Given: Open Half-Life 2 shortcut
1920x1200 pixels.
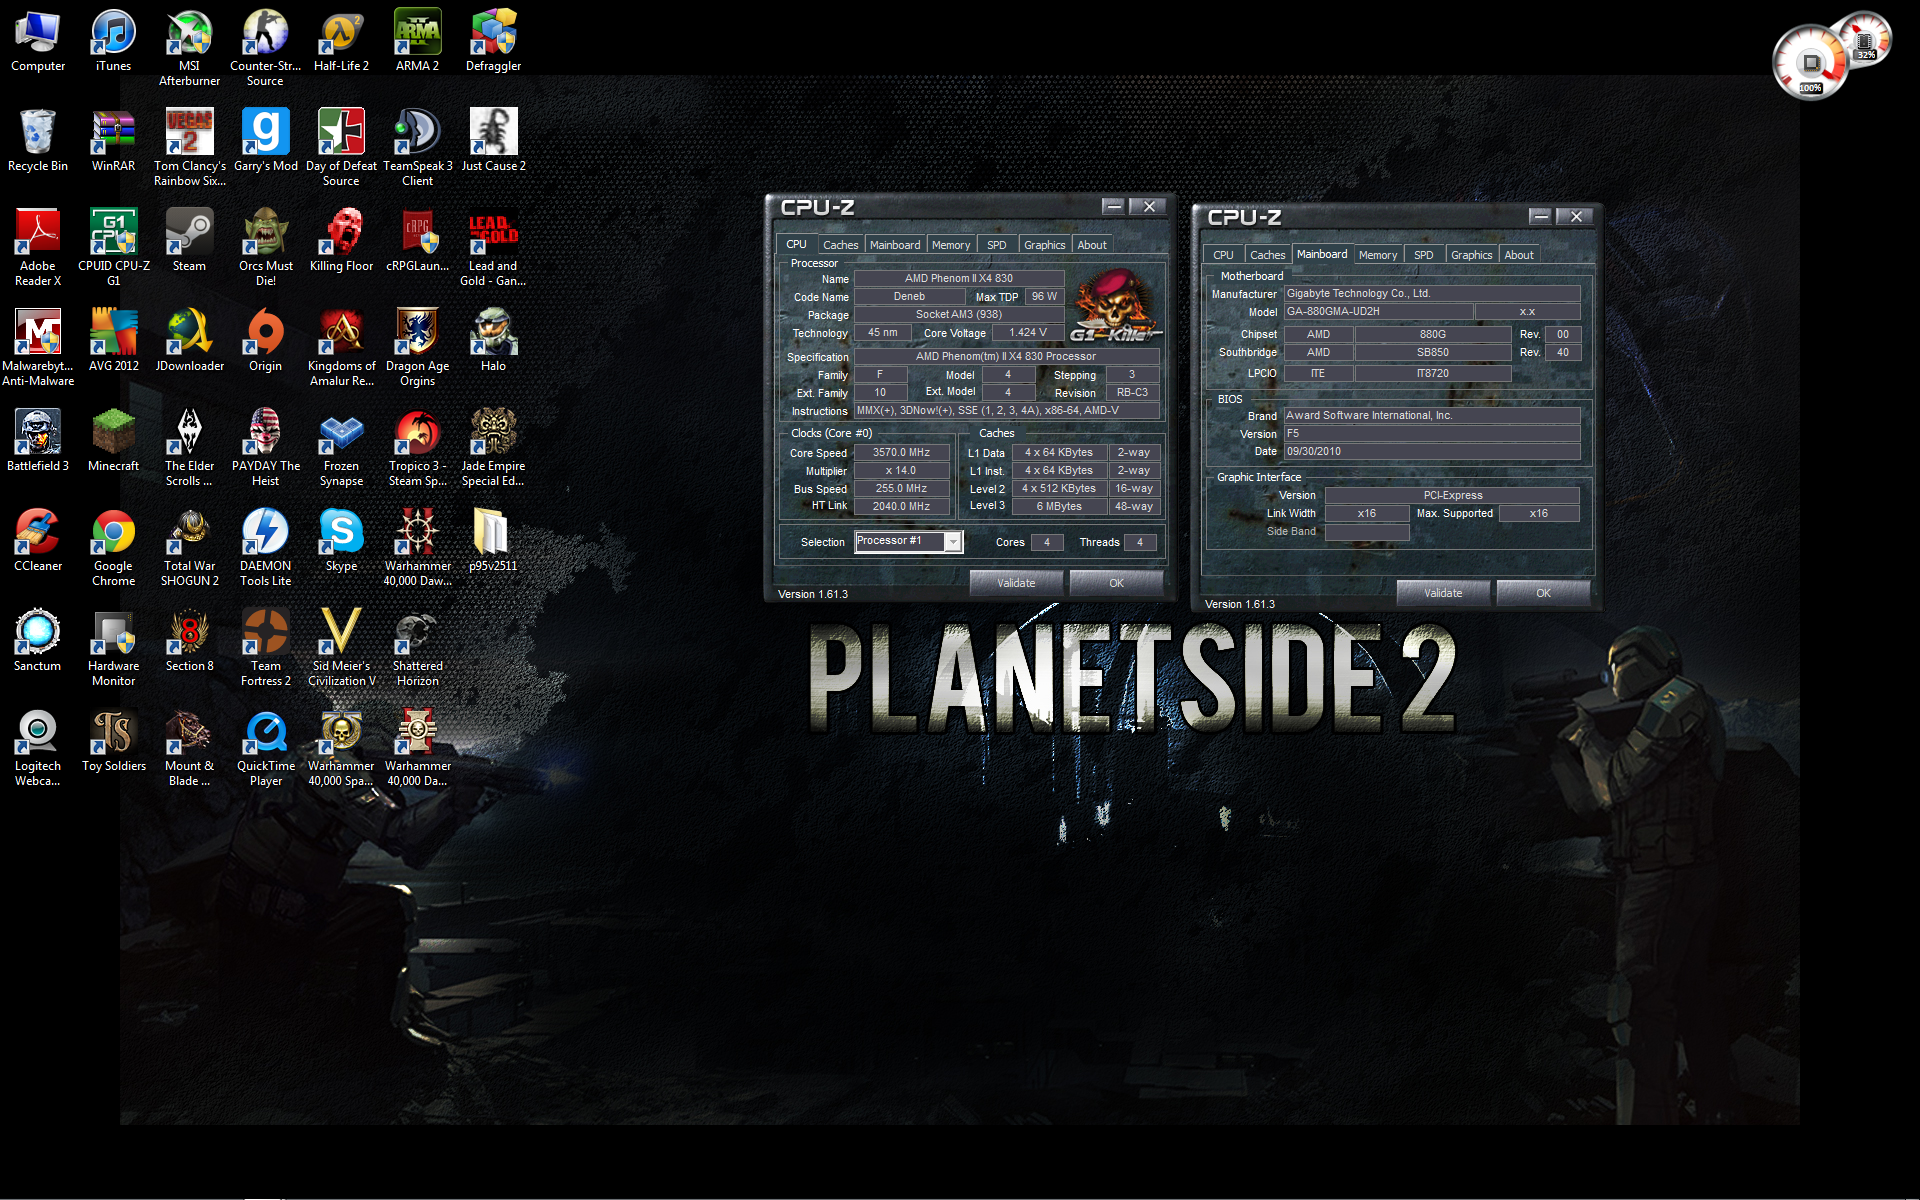Looking at the screenshot, I should [x=341, y=41].
